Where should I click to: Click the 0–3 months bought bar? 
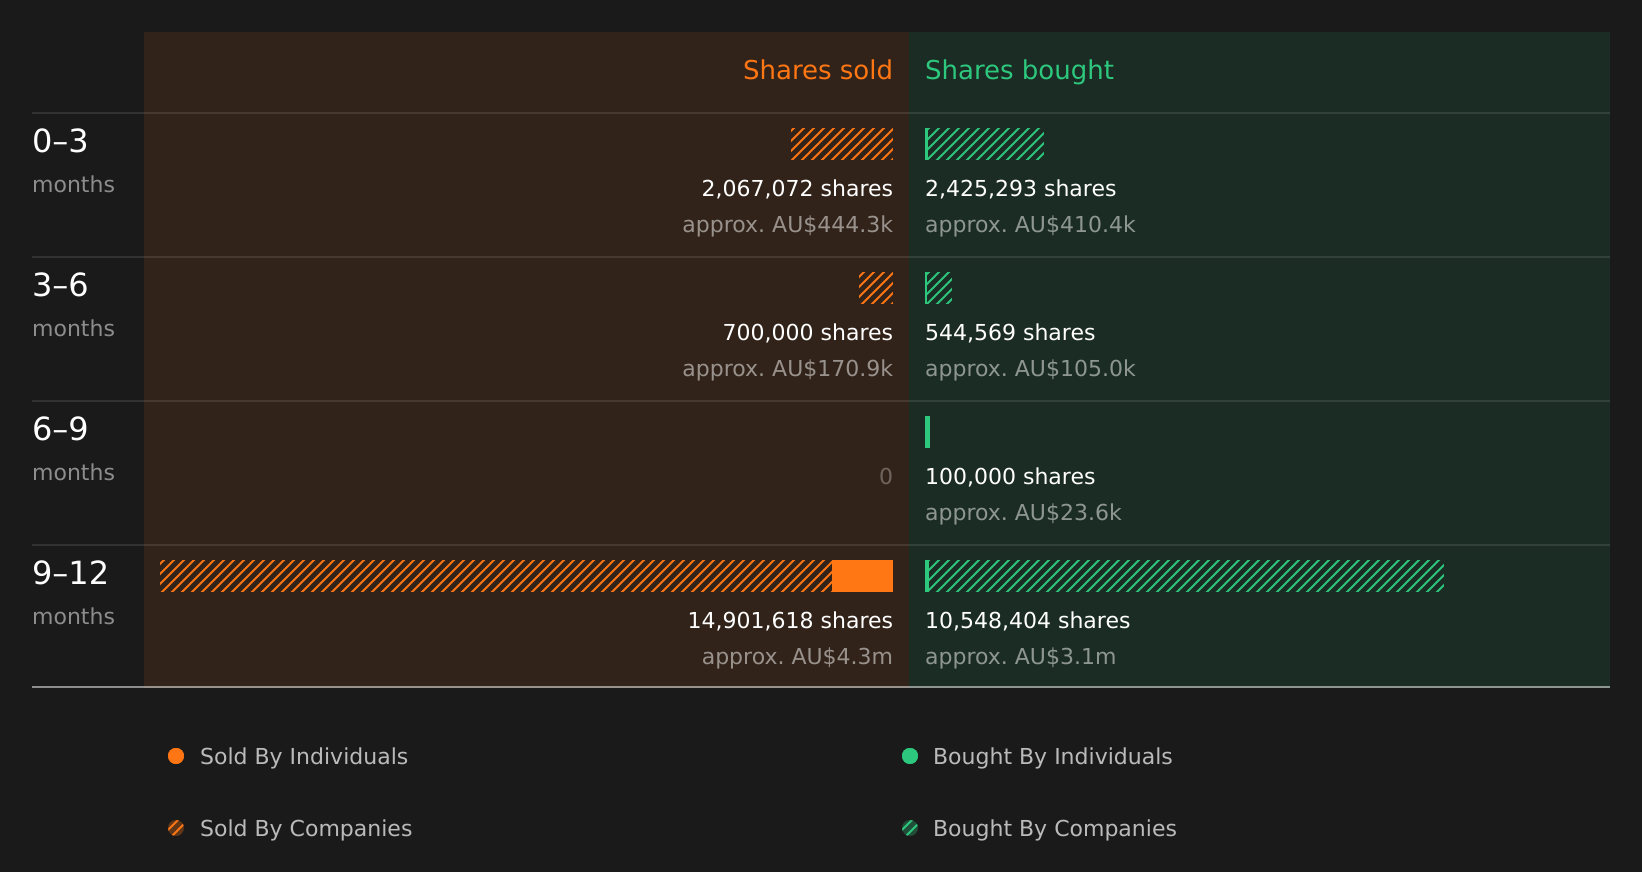coord(985,144)
